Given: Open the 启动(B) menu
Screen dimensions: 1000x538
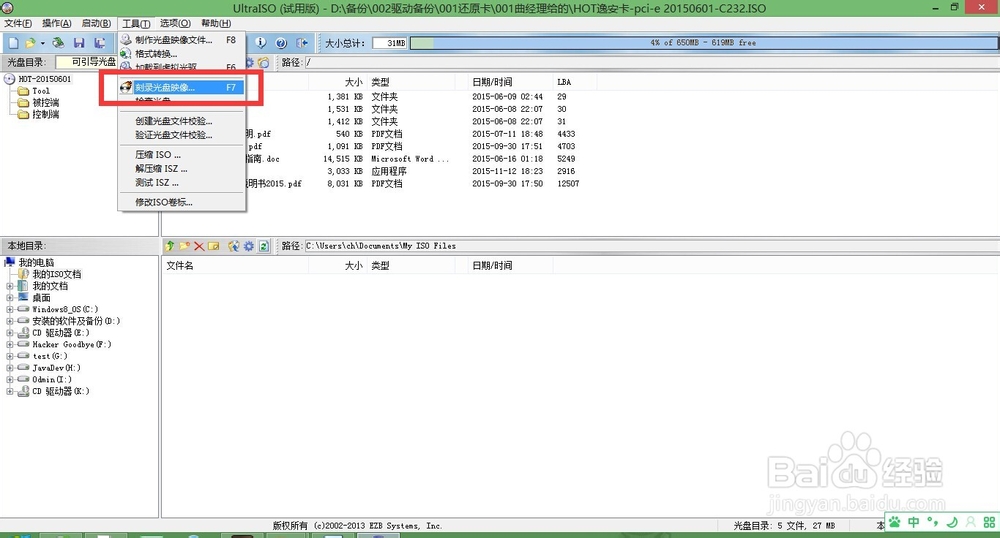Looking at the screenshot, I should coord(96,23).
